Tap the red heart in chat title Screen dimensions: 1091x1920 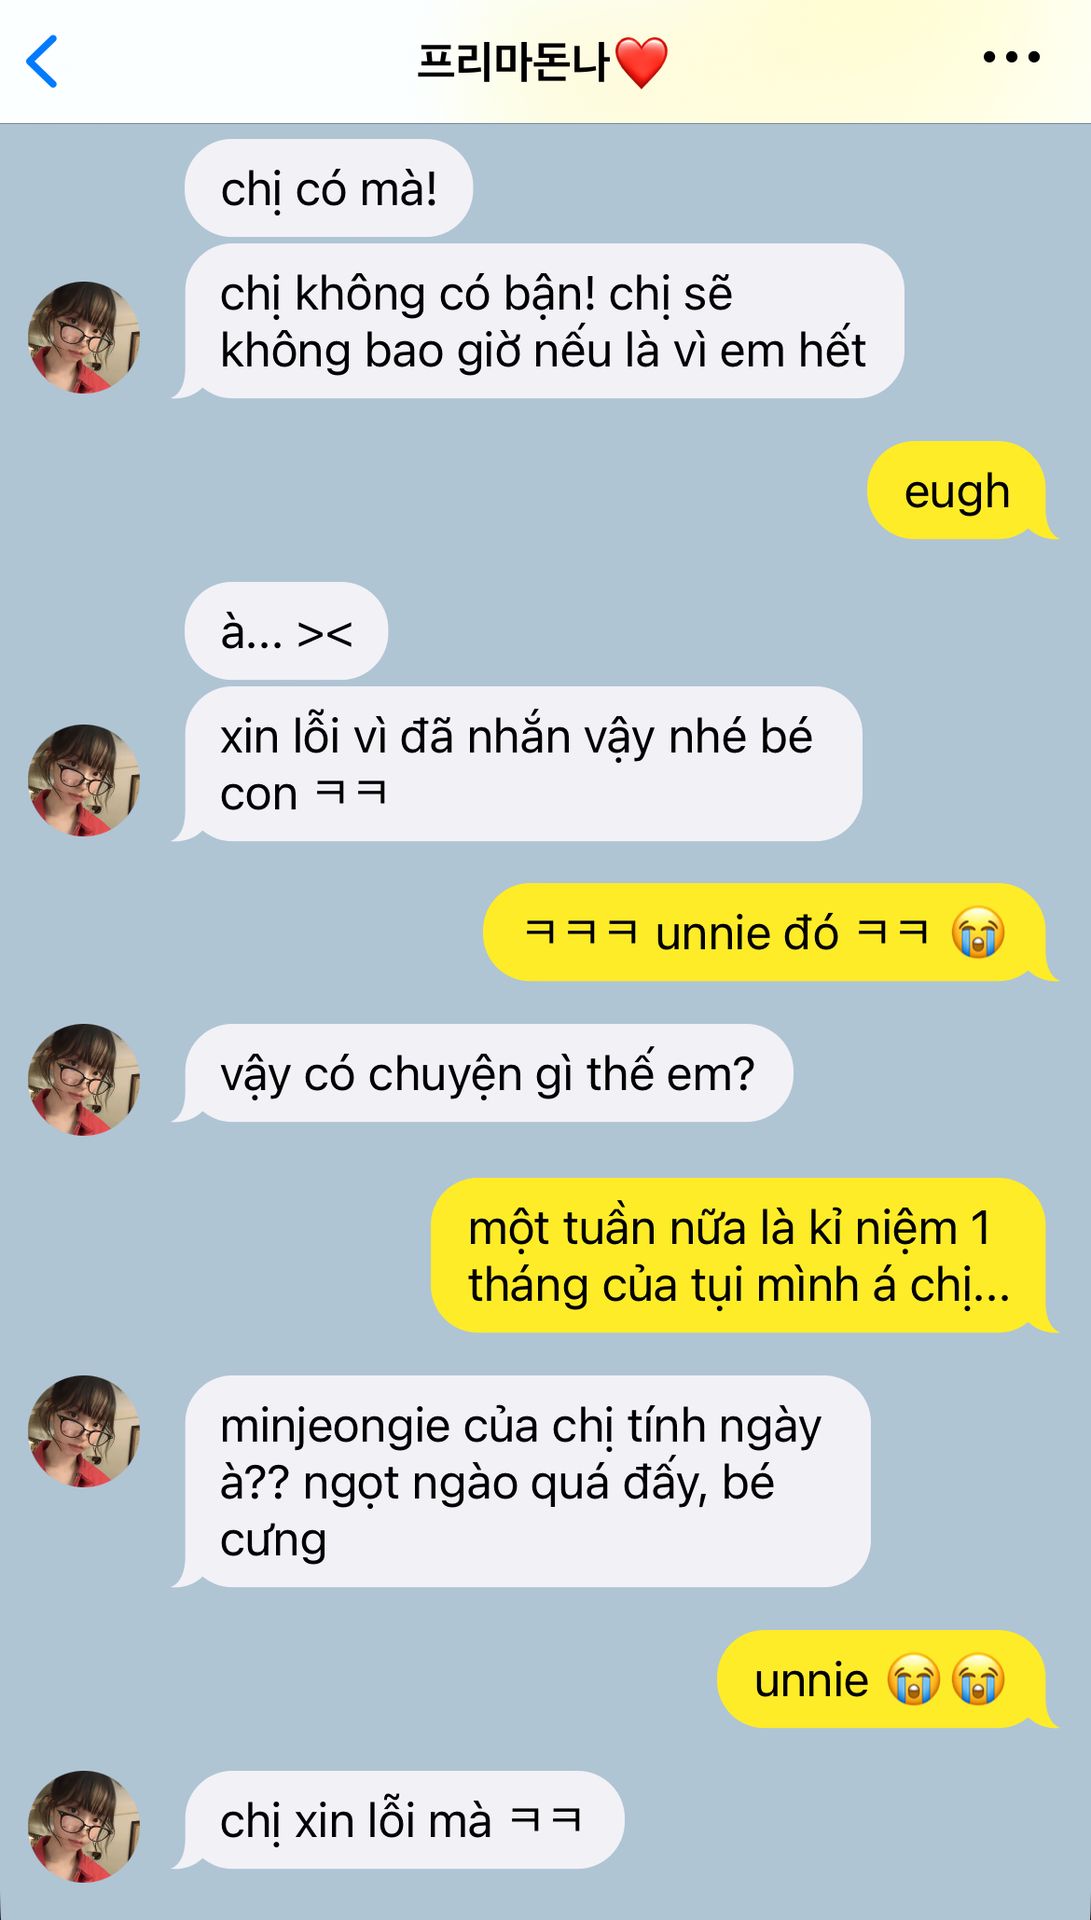[641, 62]
